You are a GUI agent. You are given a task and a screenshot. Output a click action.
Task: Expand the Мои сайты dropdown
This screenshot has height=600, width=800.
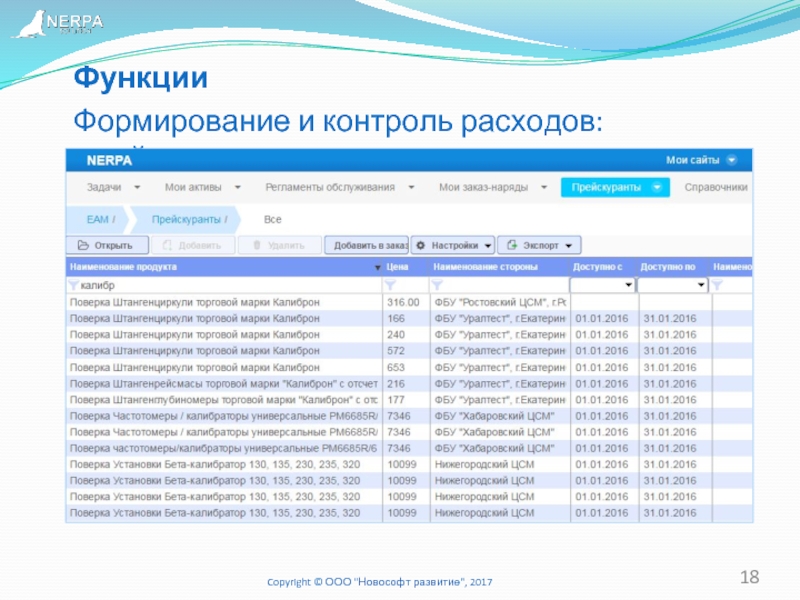(732, 159)
